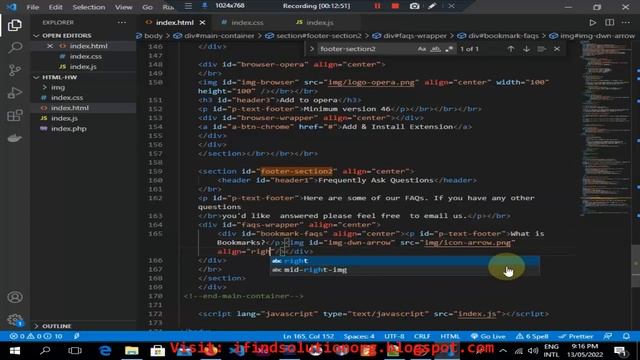Open the Edit menu
This screenshot has width=640, height=360.
[56, 7]
